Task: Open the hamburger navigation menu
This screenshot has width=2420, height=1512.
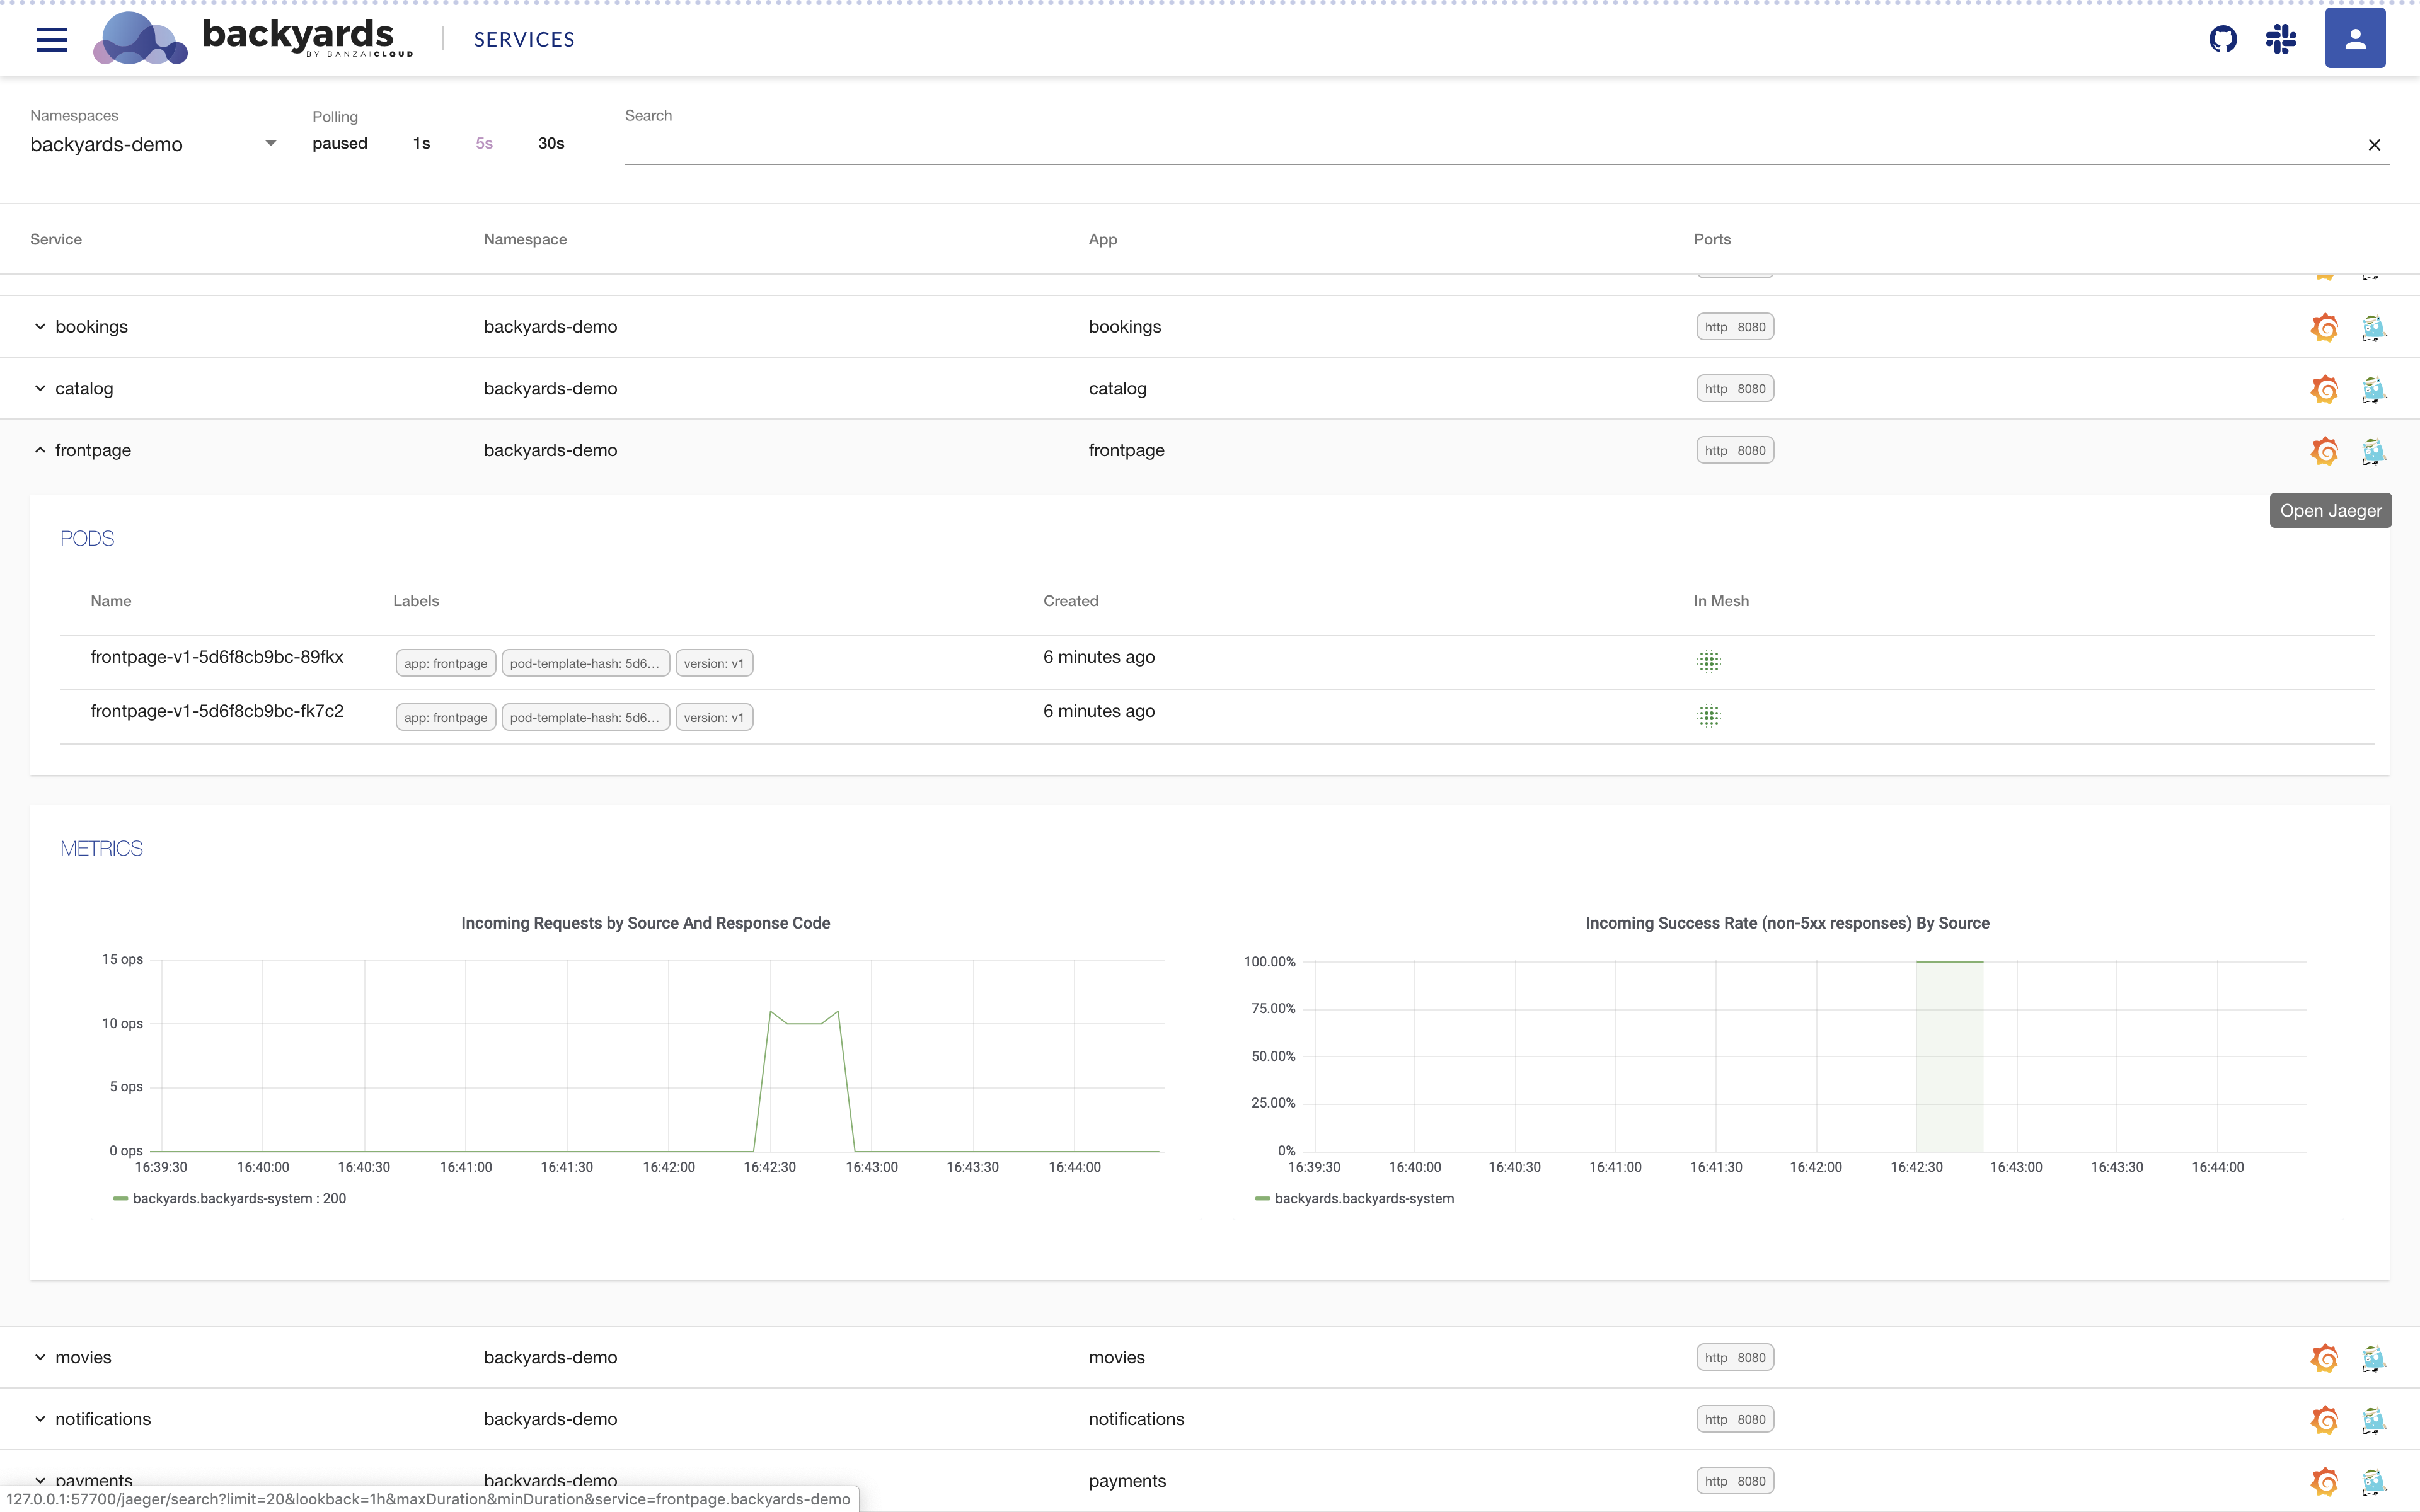Action: tap(51, 39)
